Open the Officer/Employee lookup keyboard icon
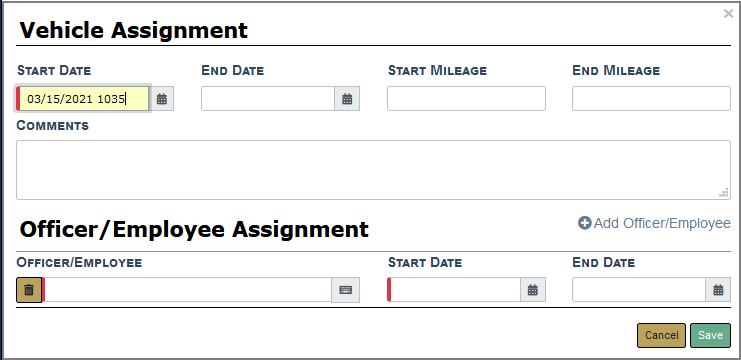 click(345, 290)
